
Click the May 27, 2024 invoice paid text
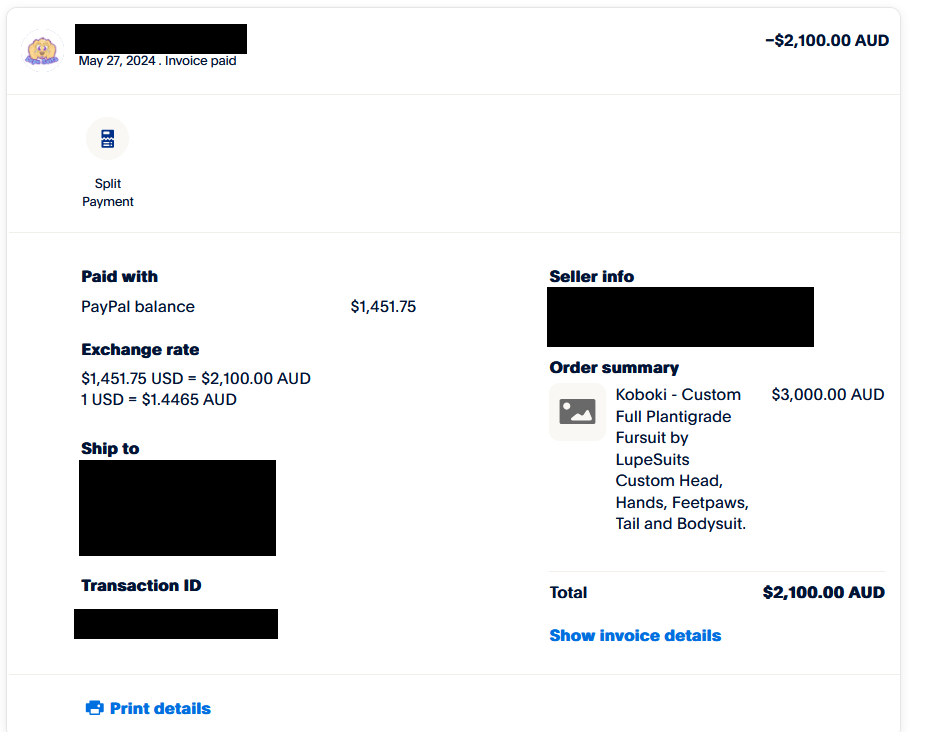[x=157, y=61]
